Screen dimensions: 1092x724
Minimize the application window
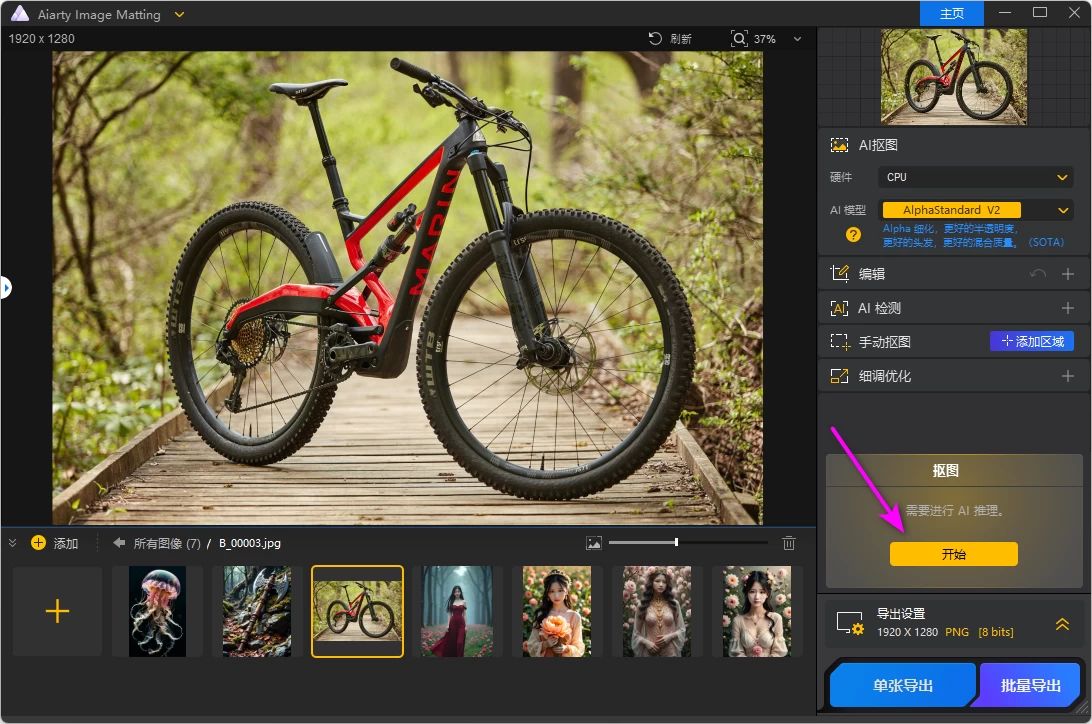point(1005,13)
